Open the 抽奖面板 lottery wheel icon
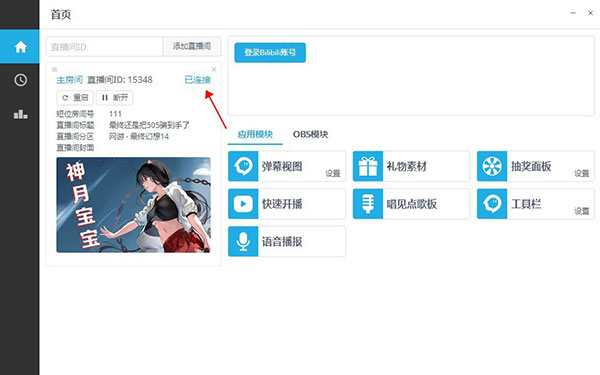This screenshot has height=375, width=600. pyautogui.click(x=492, y=166)
